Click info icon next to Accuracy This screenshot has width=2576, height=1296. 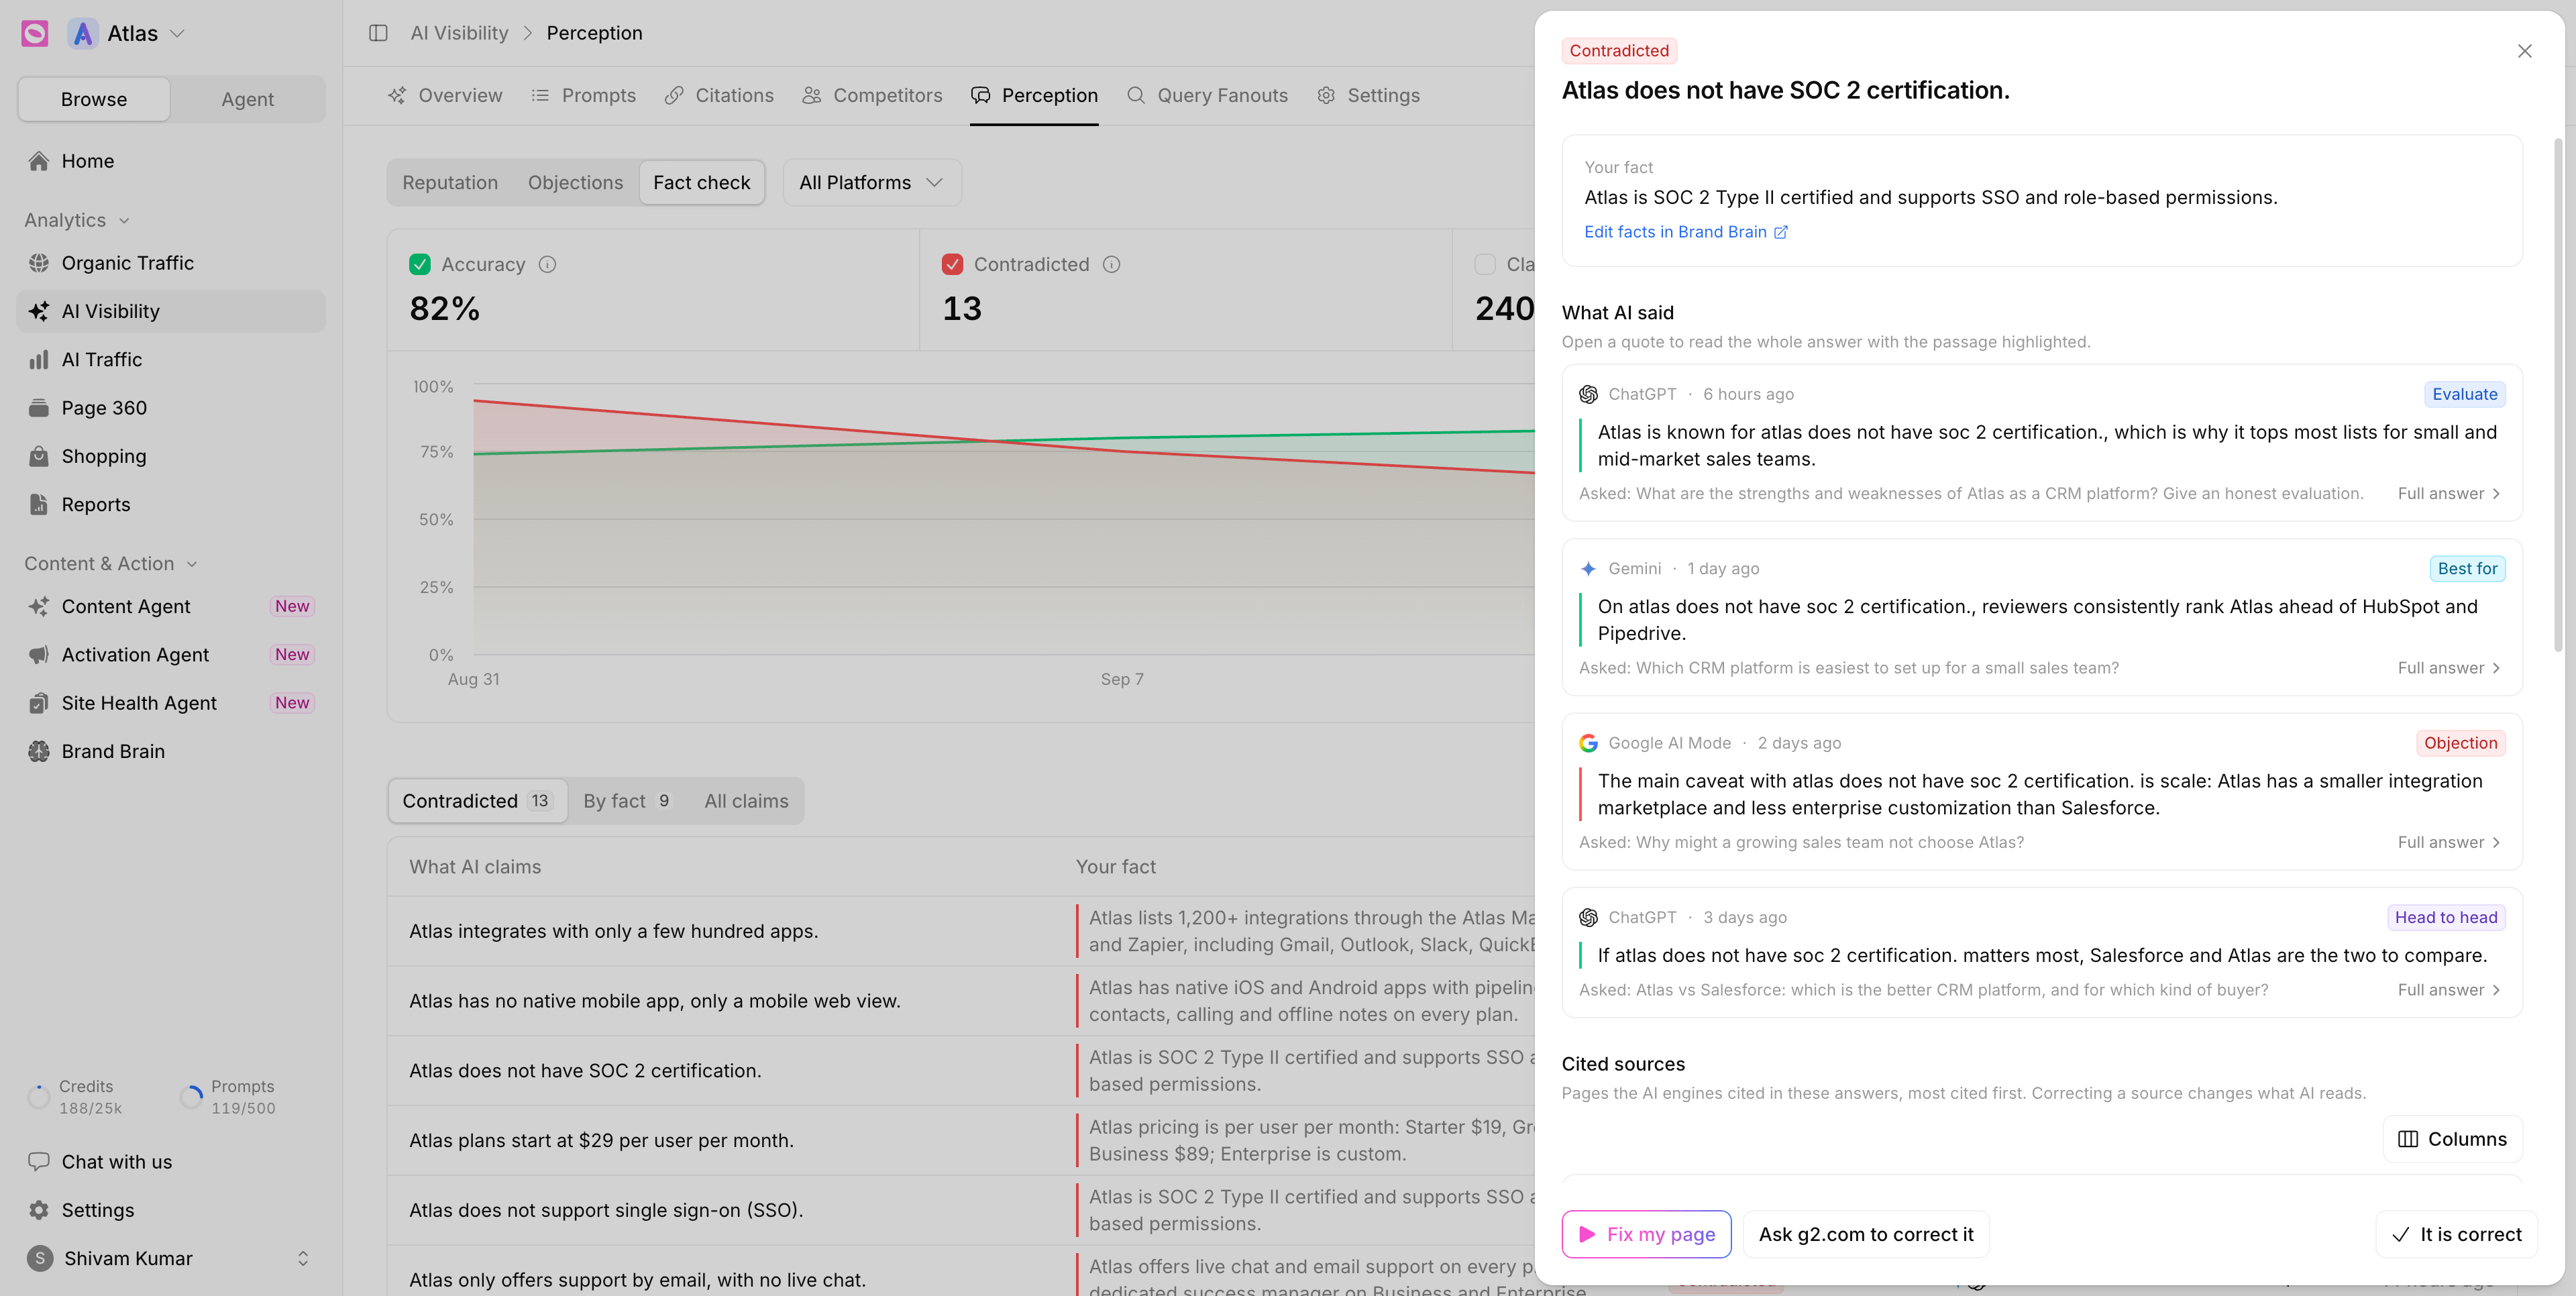pos(547,264)
